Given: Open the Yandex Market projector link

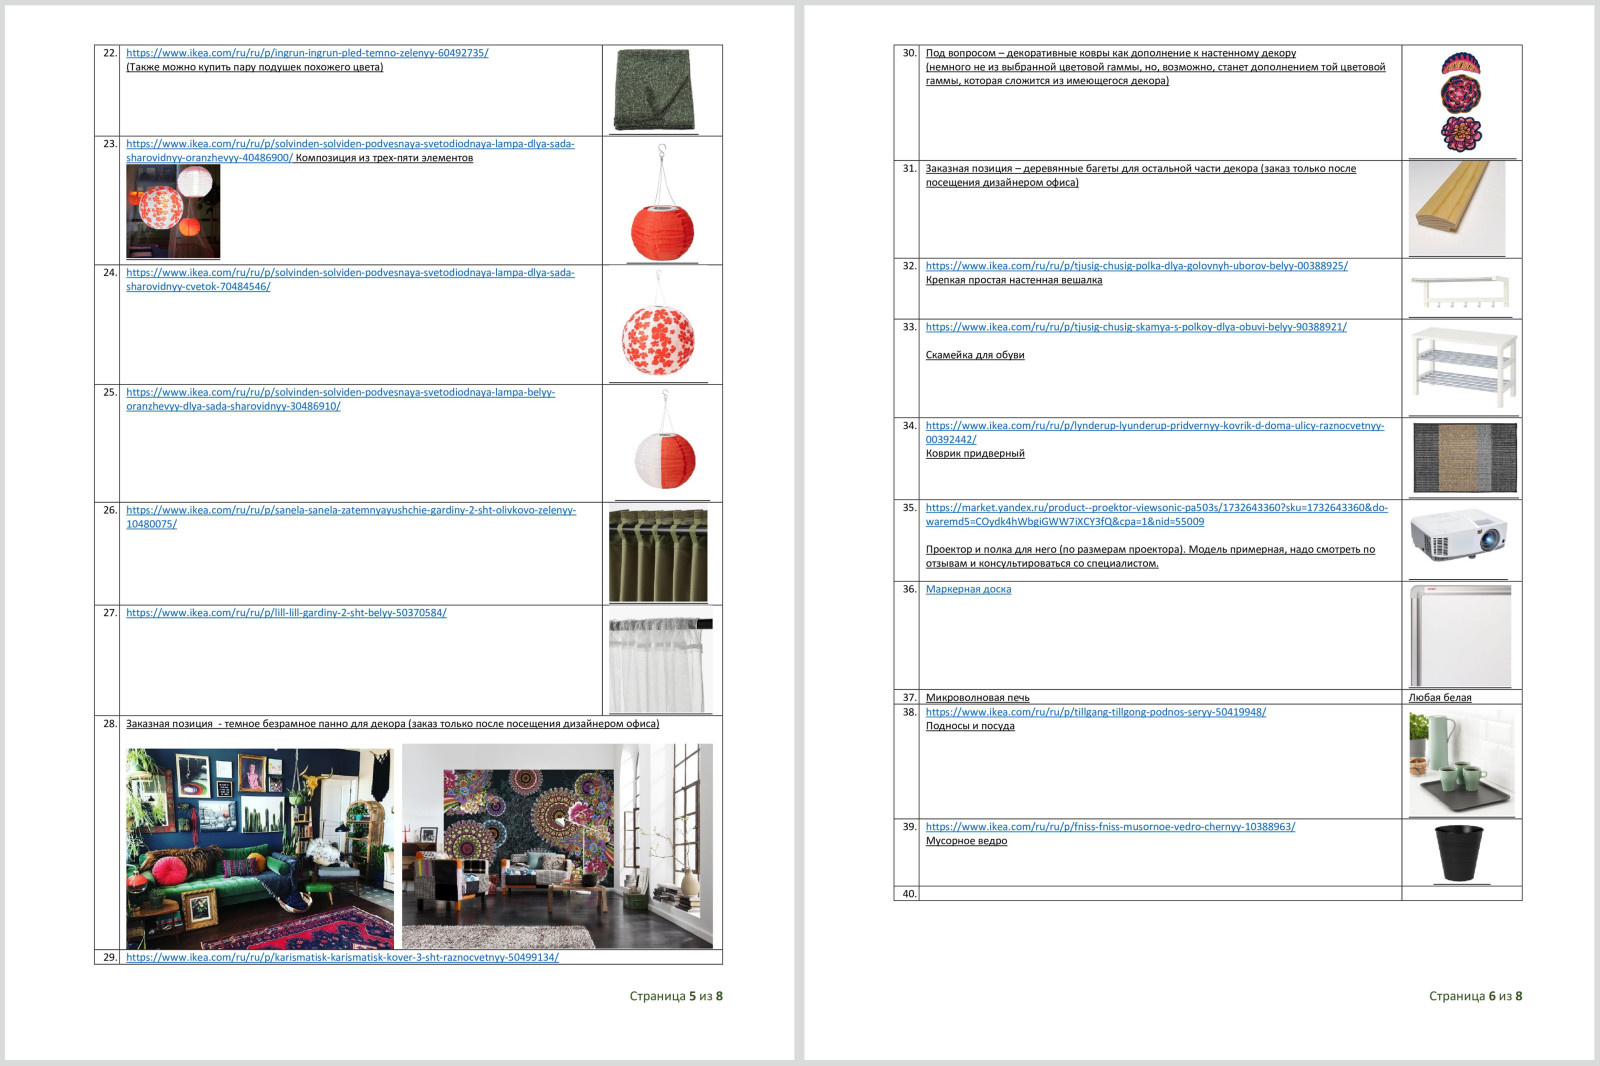Looking at the screenshot, I should pos(1156,508).
